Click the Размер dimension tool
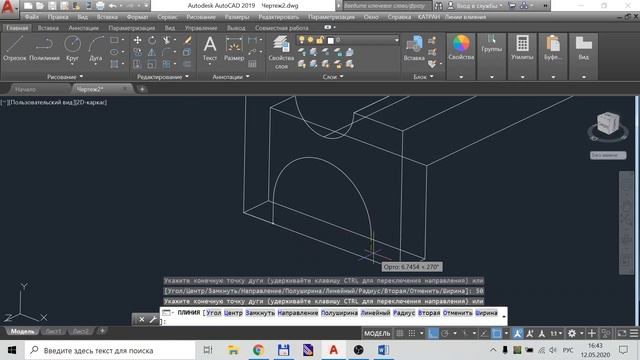This screenshot has width=640, height=360. tap(234, 48)
